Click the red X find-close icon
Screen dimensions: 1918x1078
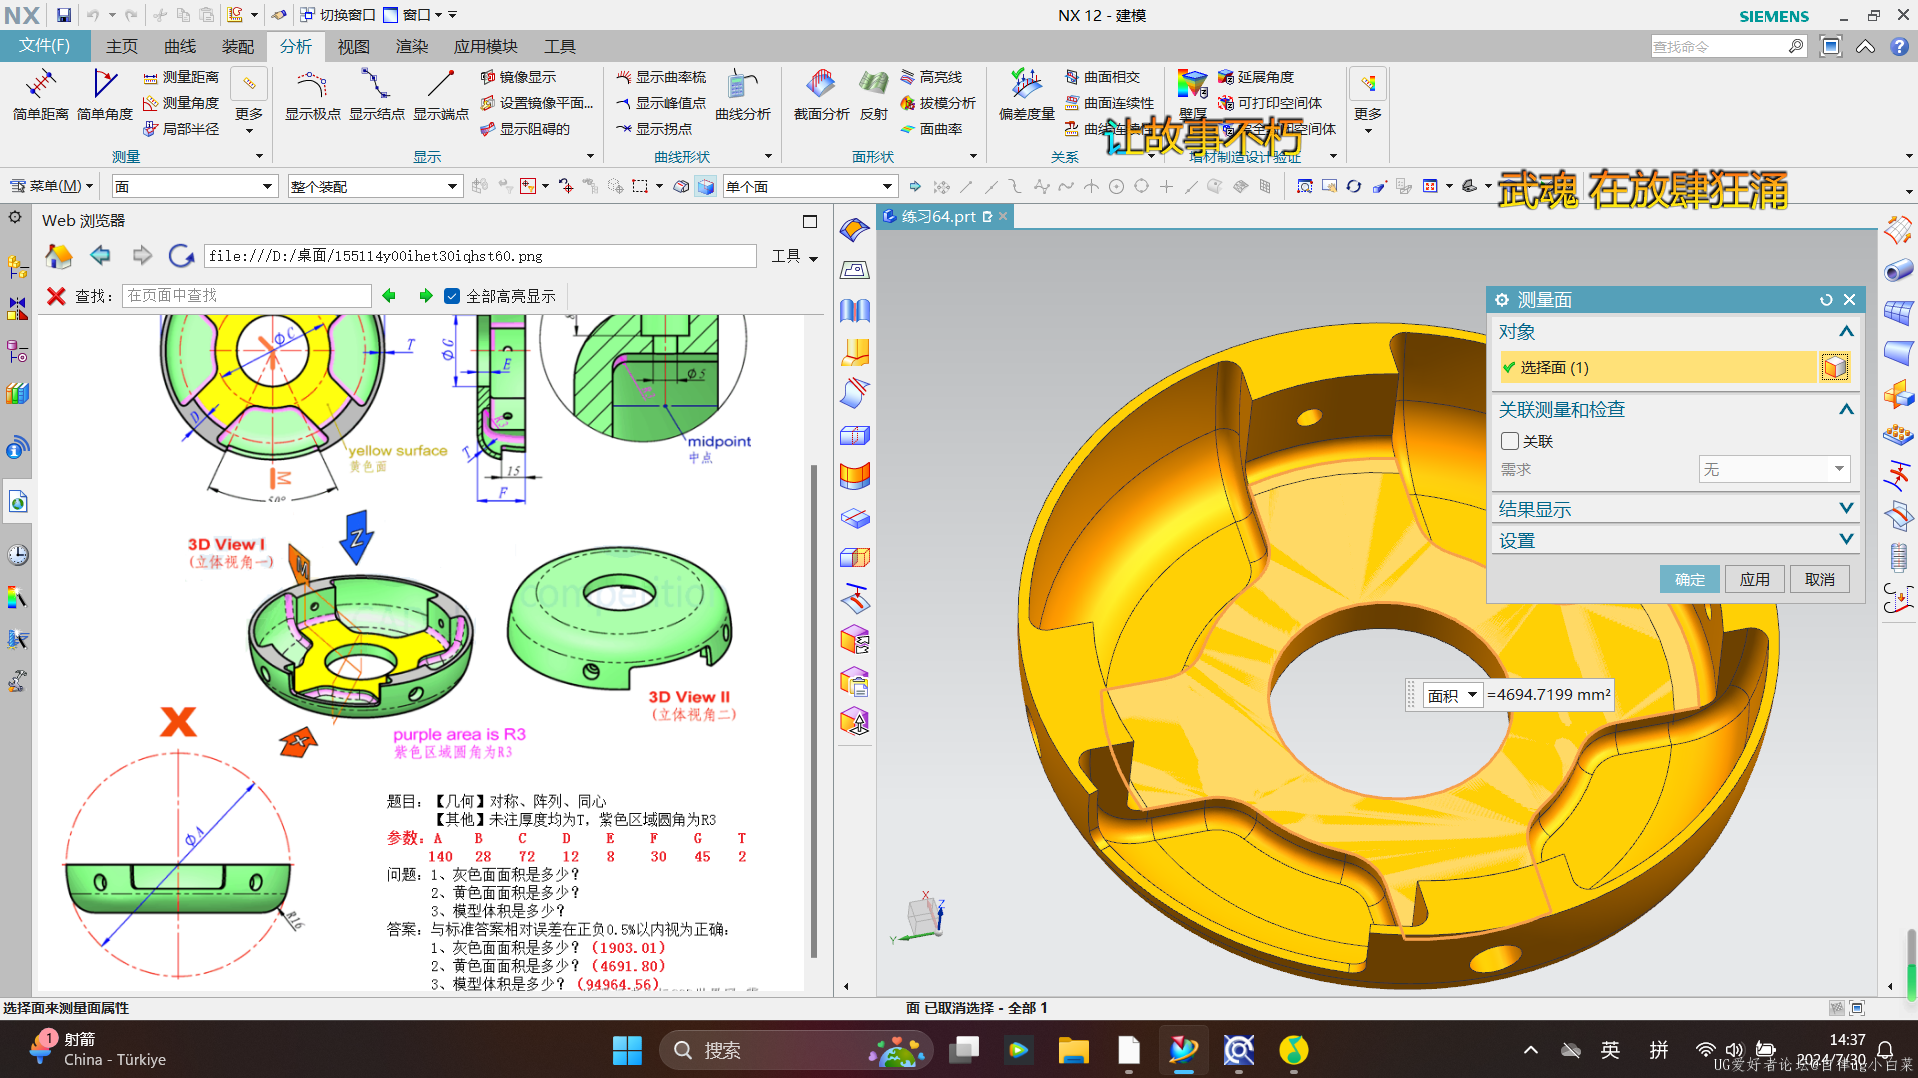pos(56,296)
